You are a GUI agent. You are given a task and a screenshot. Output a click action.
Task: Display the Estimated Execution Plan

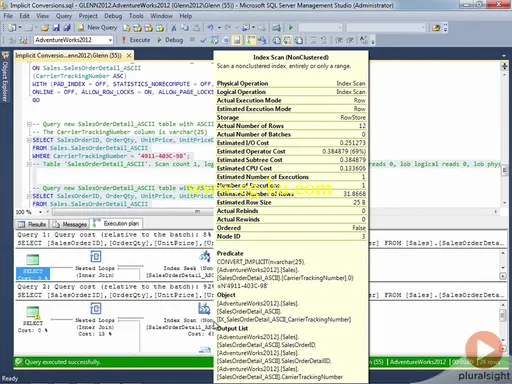pyautogui.click(x=214, y=40)
